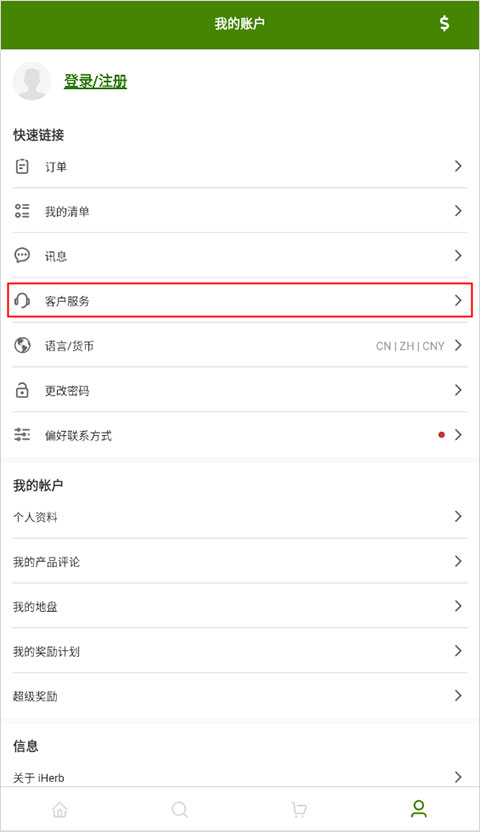
Task: Open the 我的奖励计划 menu entry
Action: [240, 651]
